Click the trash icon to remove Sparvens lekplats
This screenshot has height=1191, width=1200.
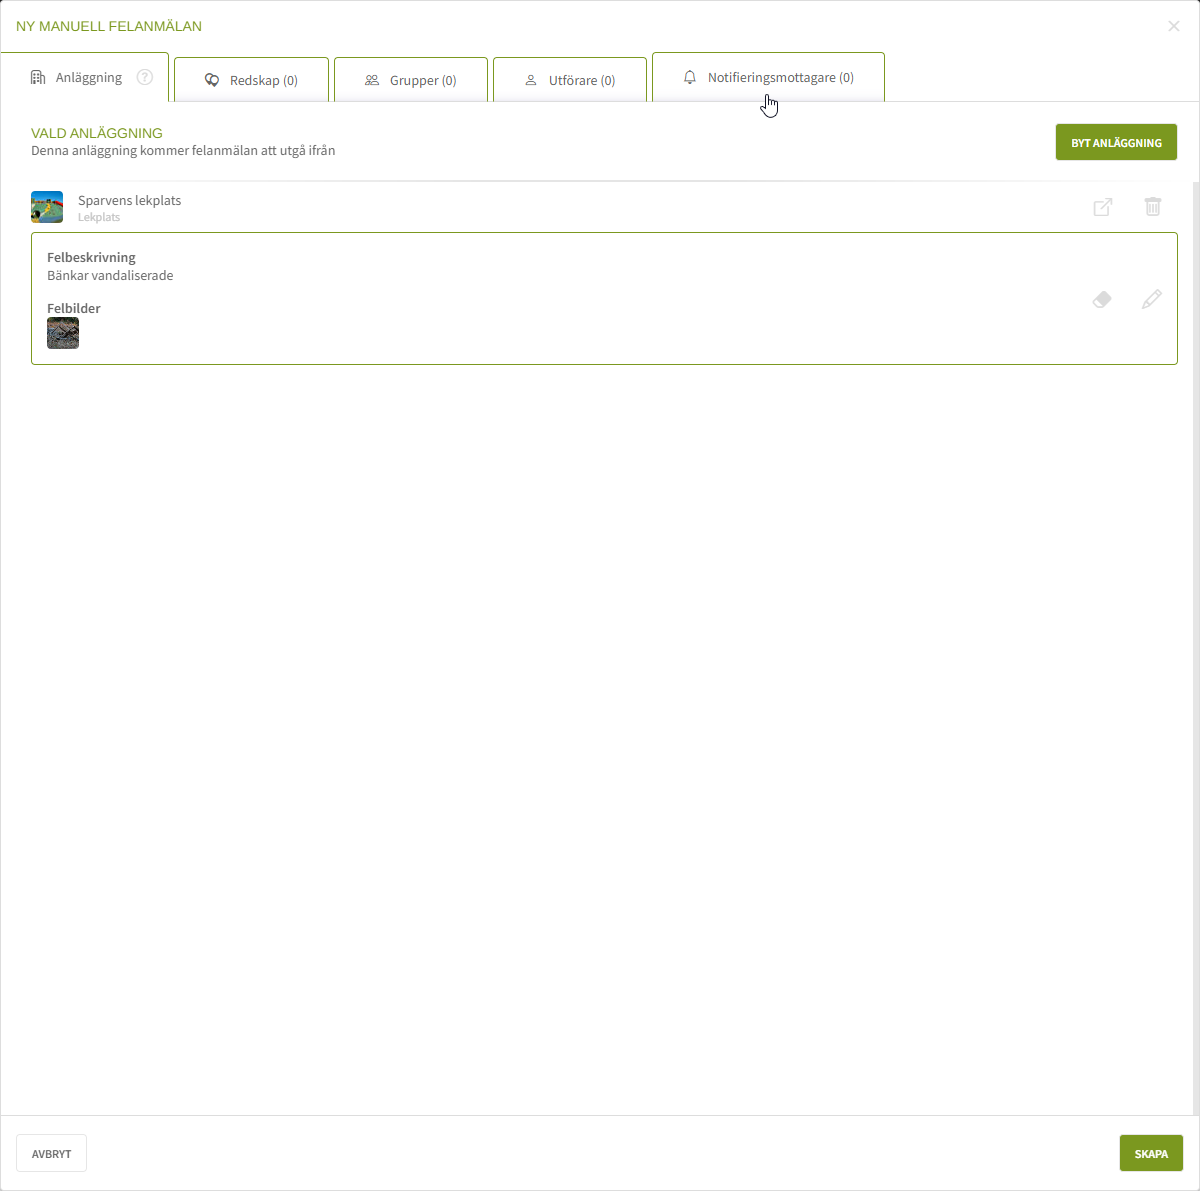(x=1153, y=207)
